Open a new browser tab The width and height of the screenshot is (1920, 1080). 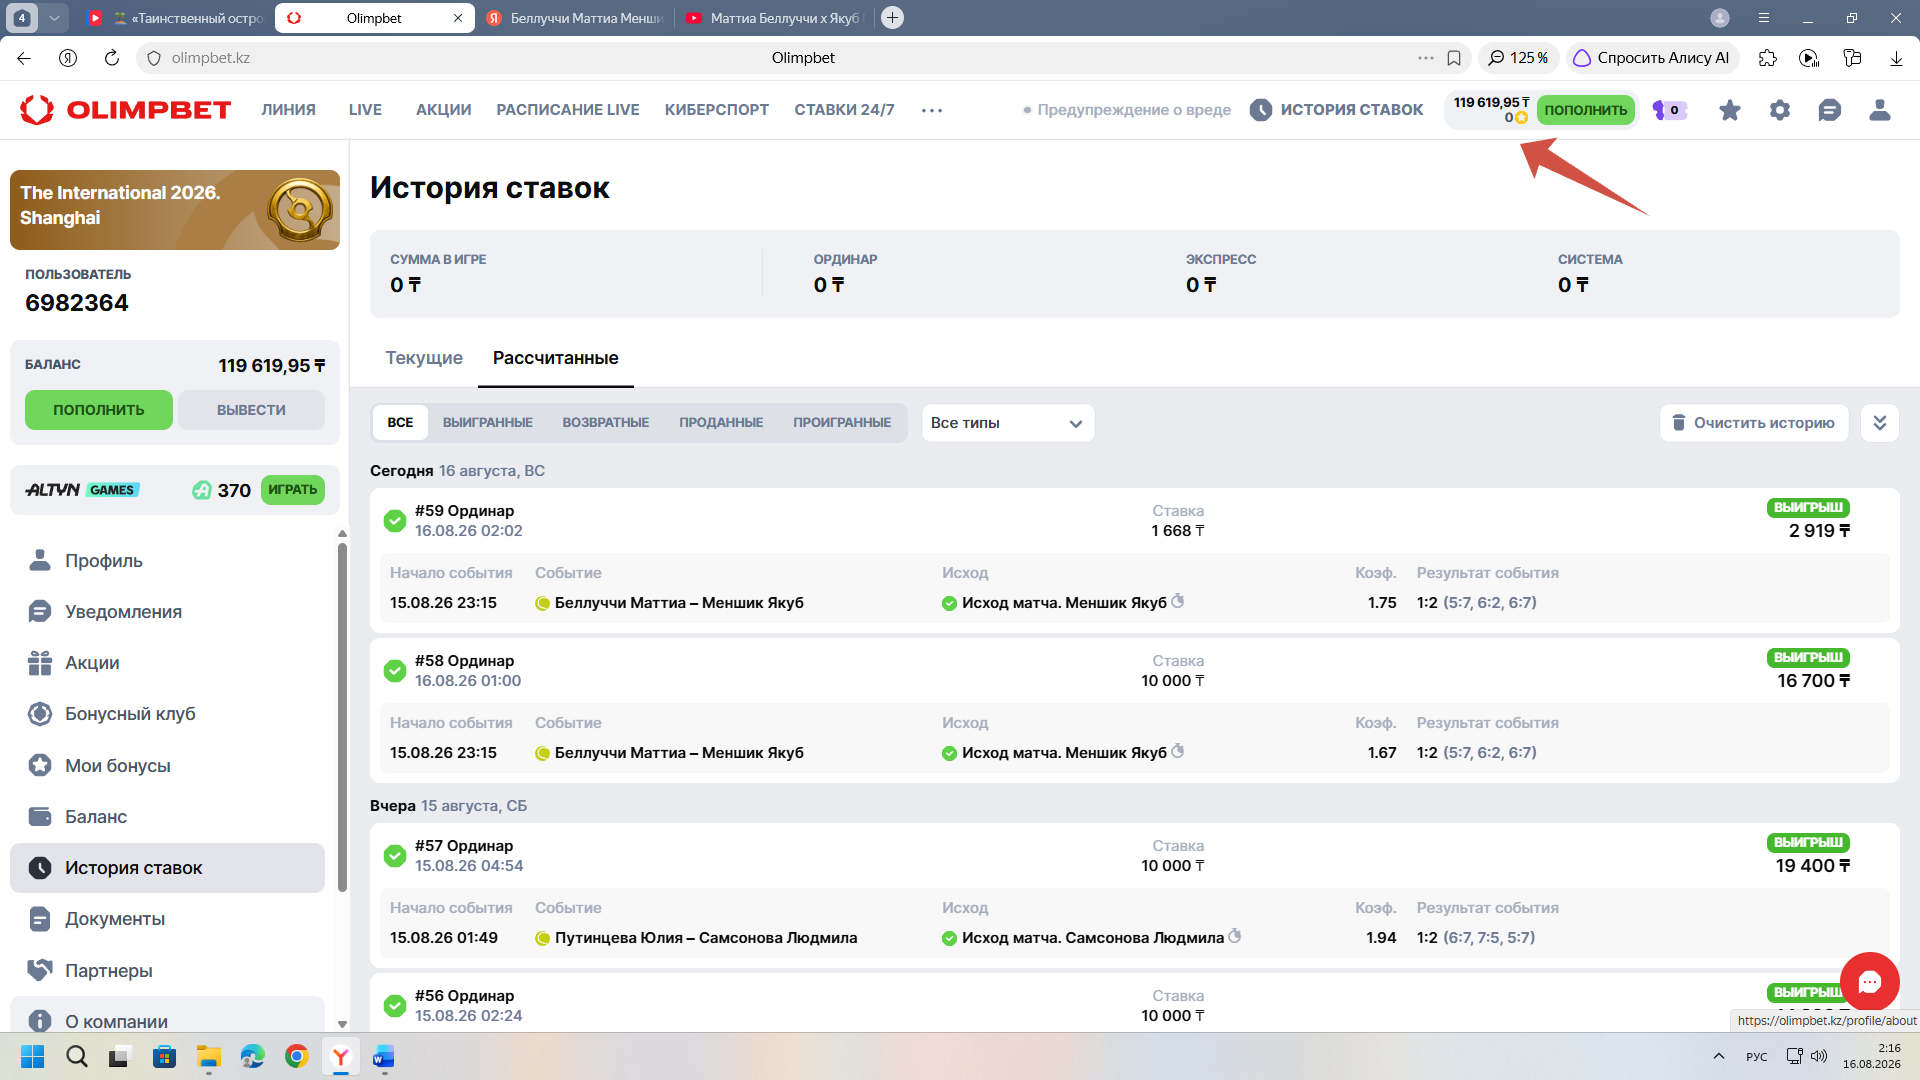[893, 18]
